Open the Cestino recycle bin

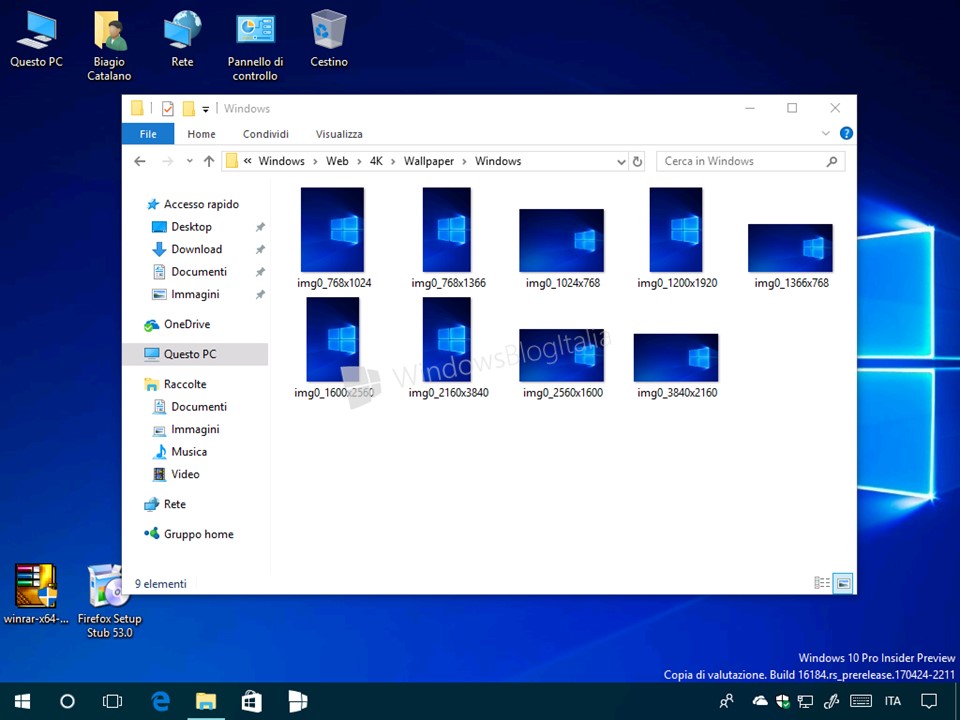(329, 38)
